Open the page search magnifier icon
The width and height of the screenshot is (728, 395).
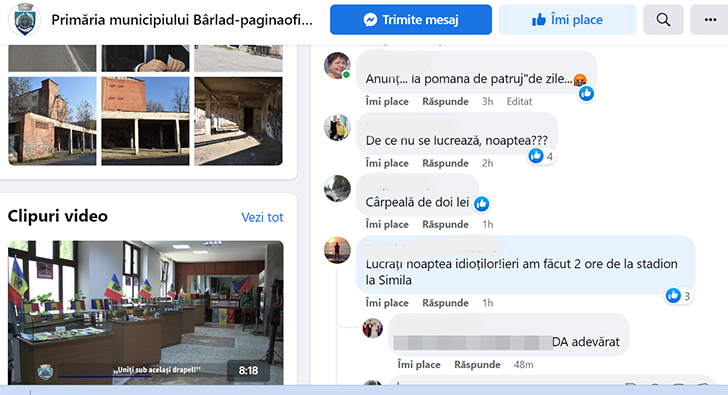[663, 20]
